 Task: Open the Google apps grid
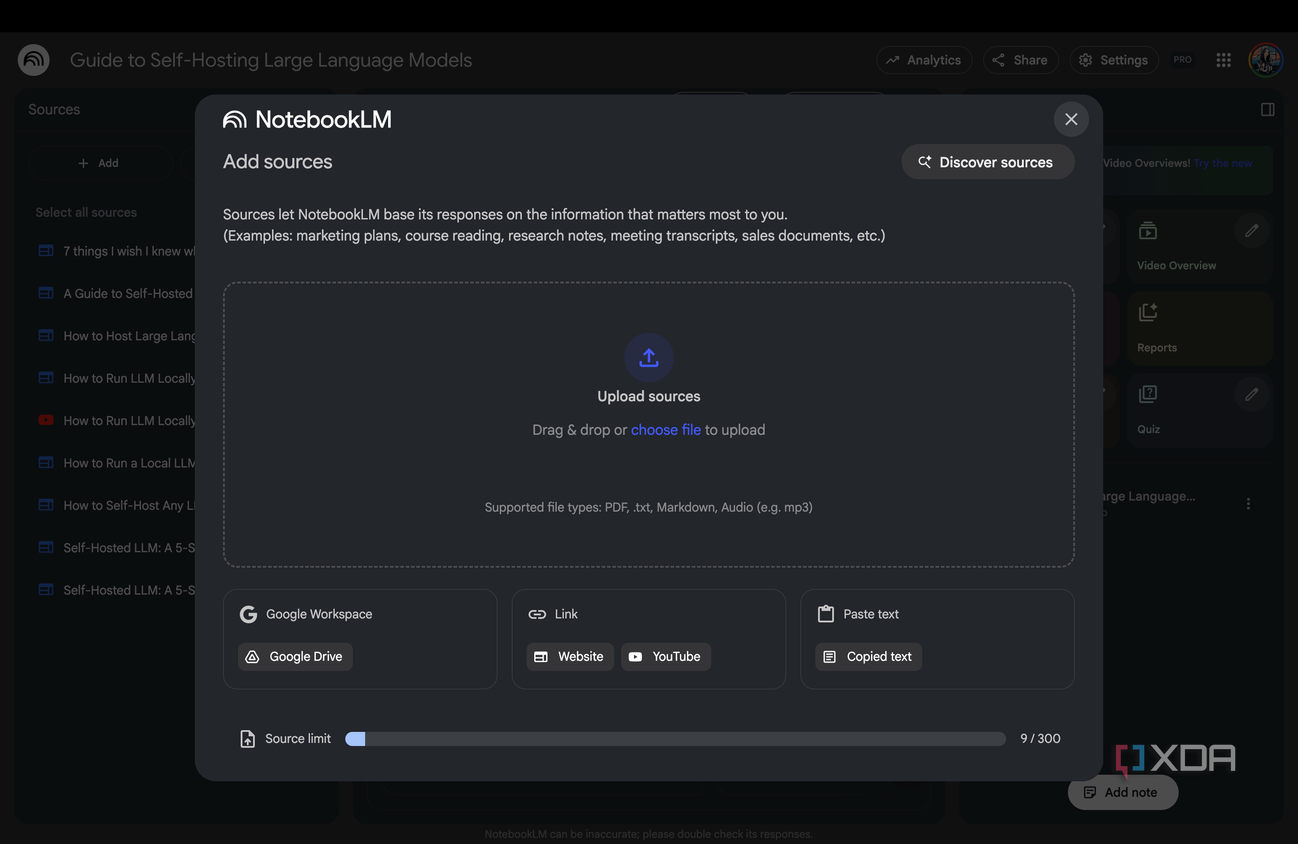click(1223, 60)
